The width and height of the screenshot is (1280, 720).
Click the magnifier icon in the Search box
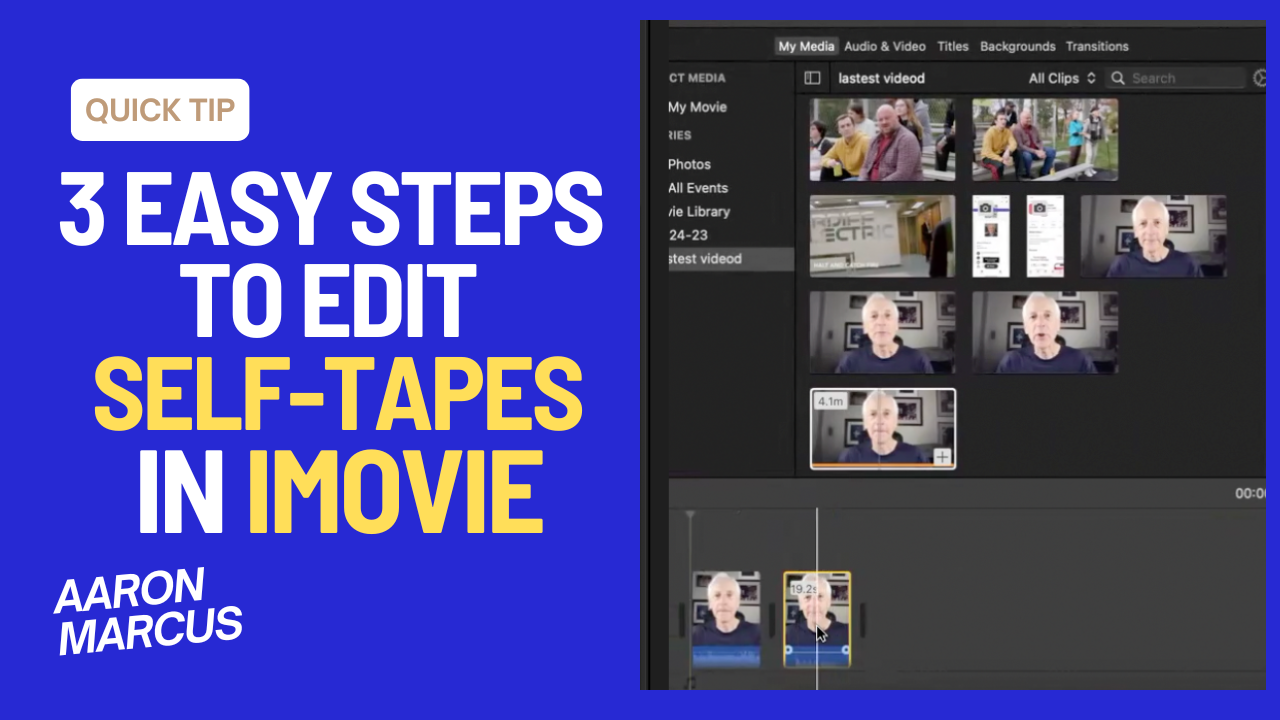1119,78
